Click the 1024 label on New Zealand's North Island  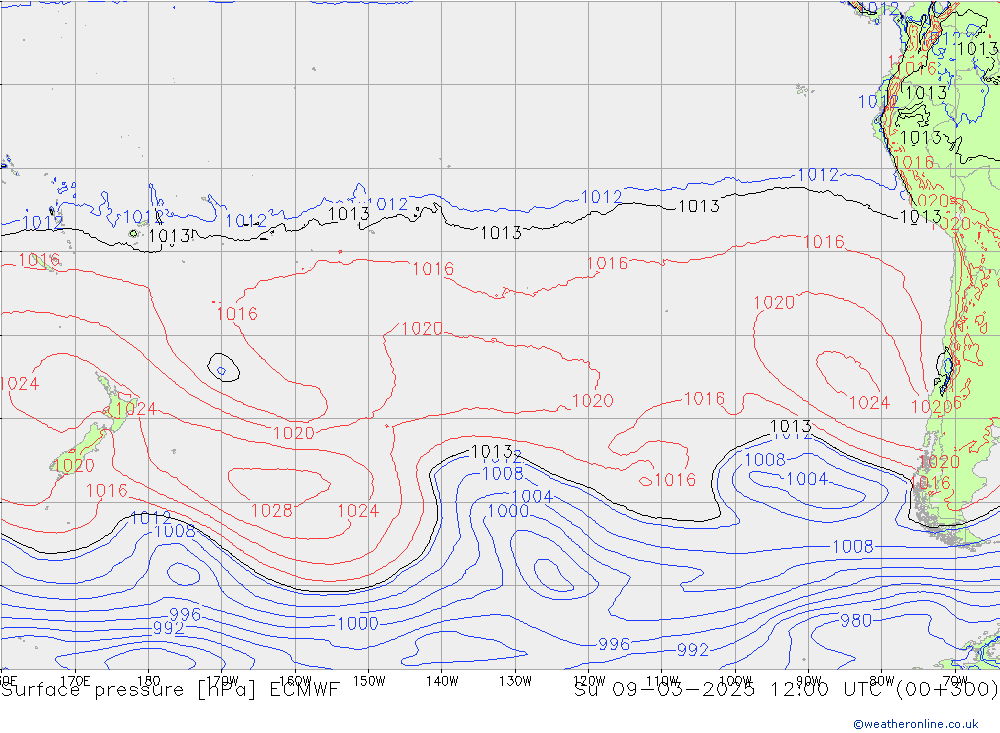click(136, 408)
